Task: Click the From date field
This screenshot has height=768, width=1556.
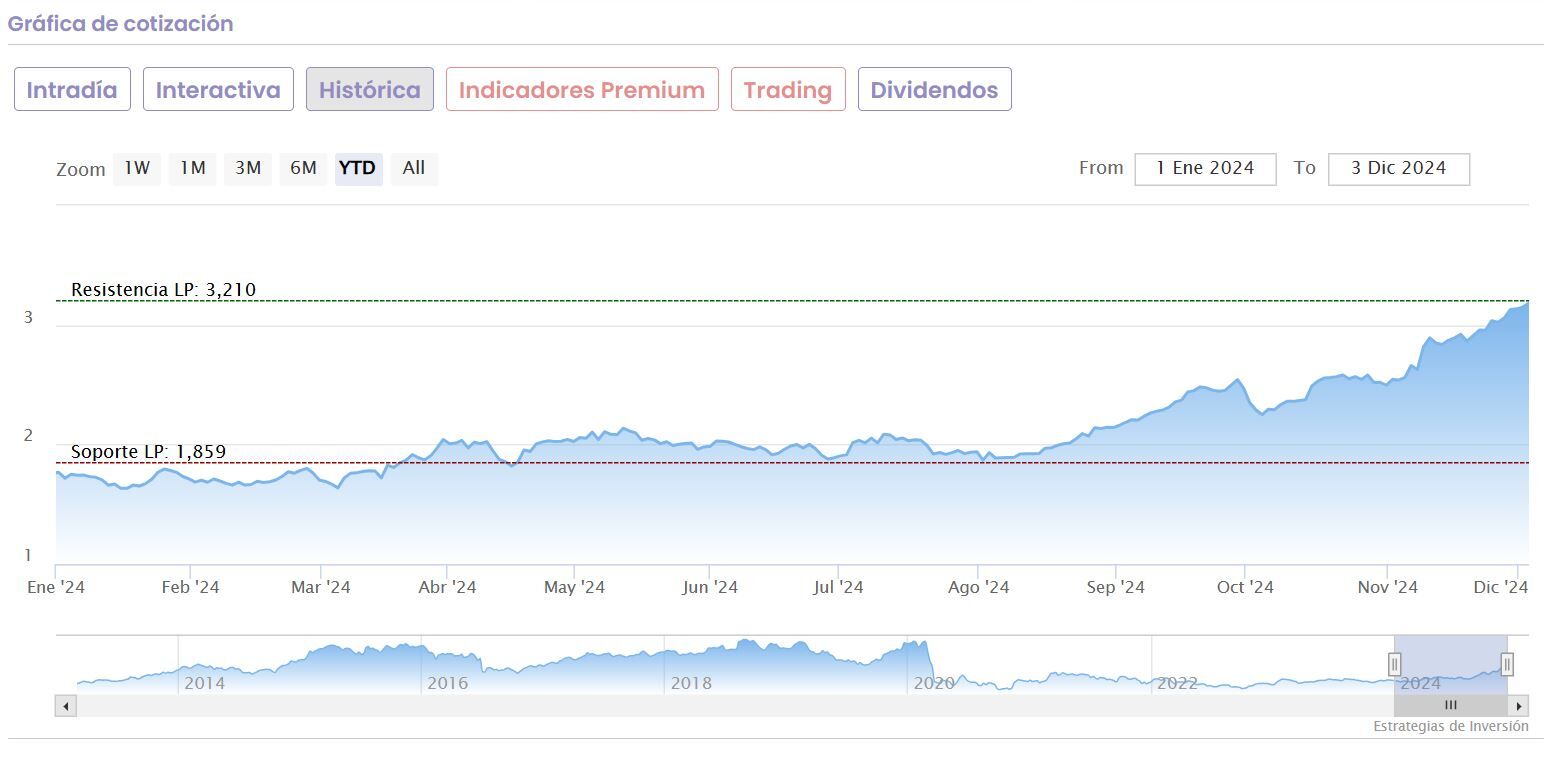Action: click(1205, 169)
